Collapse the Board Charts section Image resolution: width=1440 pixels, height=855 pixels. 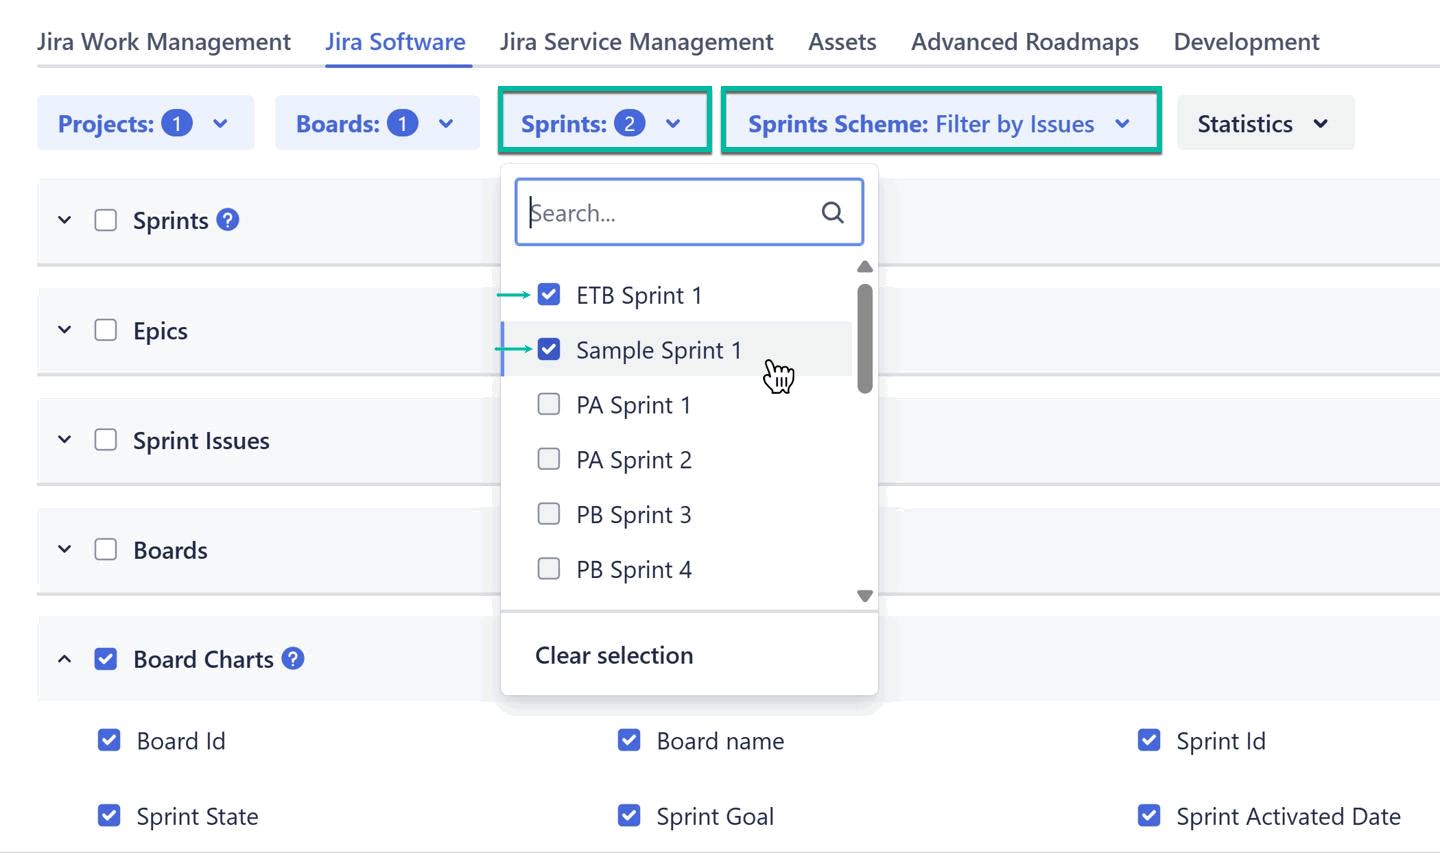point(64,658)
